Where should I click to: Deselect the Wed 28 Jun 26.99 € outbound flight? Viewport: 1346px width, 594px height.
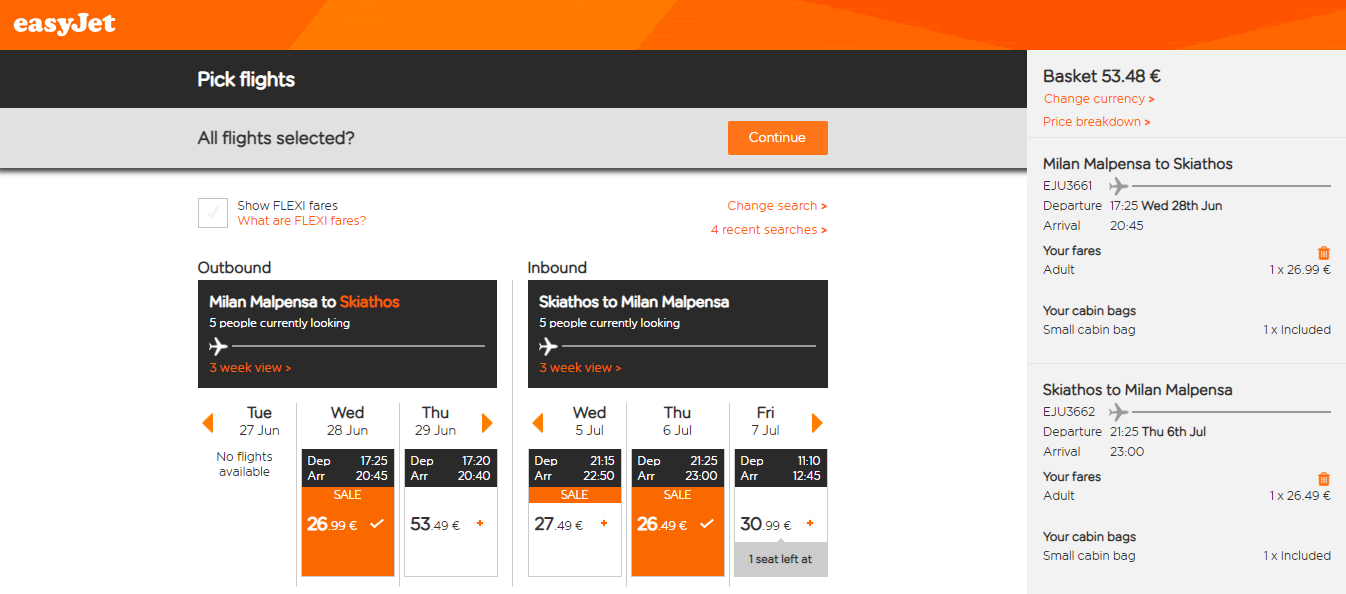coord(347,524)
